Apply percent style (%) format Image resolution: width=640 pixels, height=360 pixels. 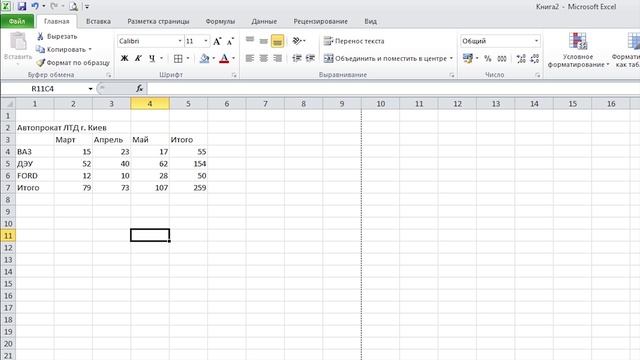tap(488, 58)
